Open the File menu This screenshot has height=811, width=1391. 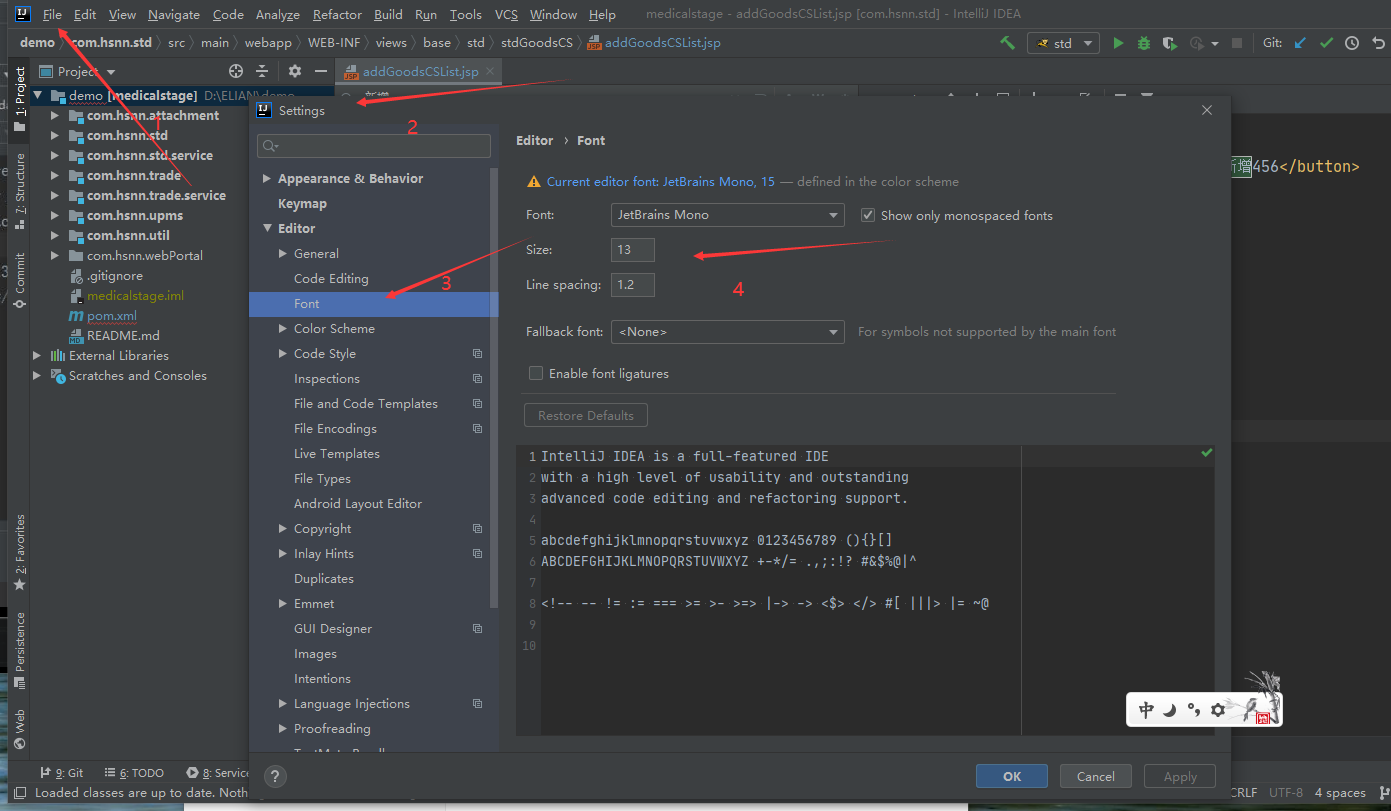(x=52, y=14)
